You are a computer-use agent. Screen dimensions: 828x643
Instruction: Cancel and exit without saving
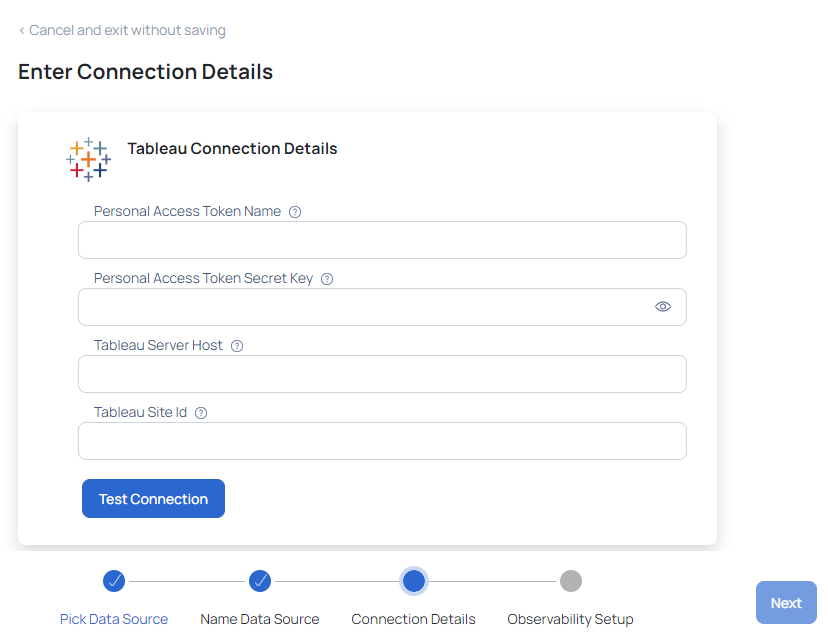pyautogui.click(x=127, y=31)
